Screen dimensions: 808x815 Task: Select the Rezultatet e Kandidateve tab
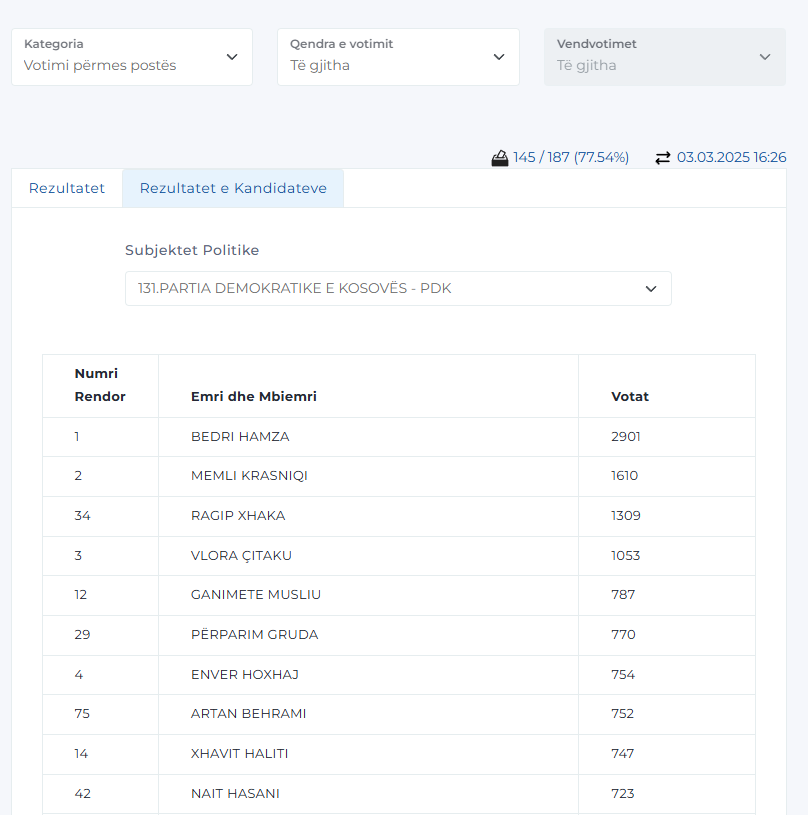click(x=233, y=188)
